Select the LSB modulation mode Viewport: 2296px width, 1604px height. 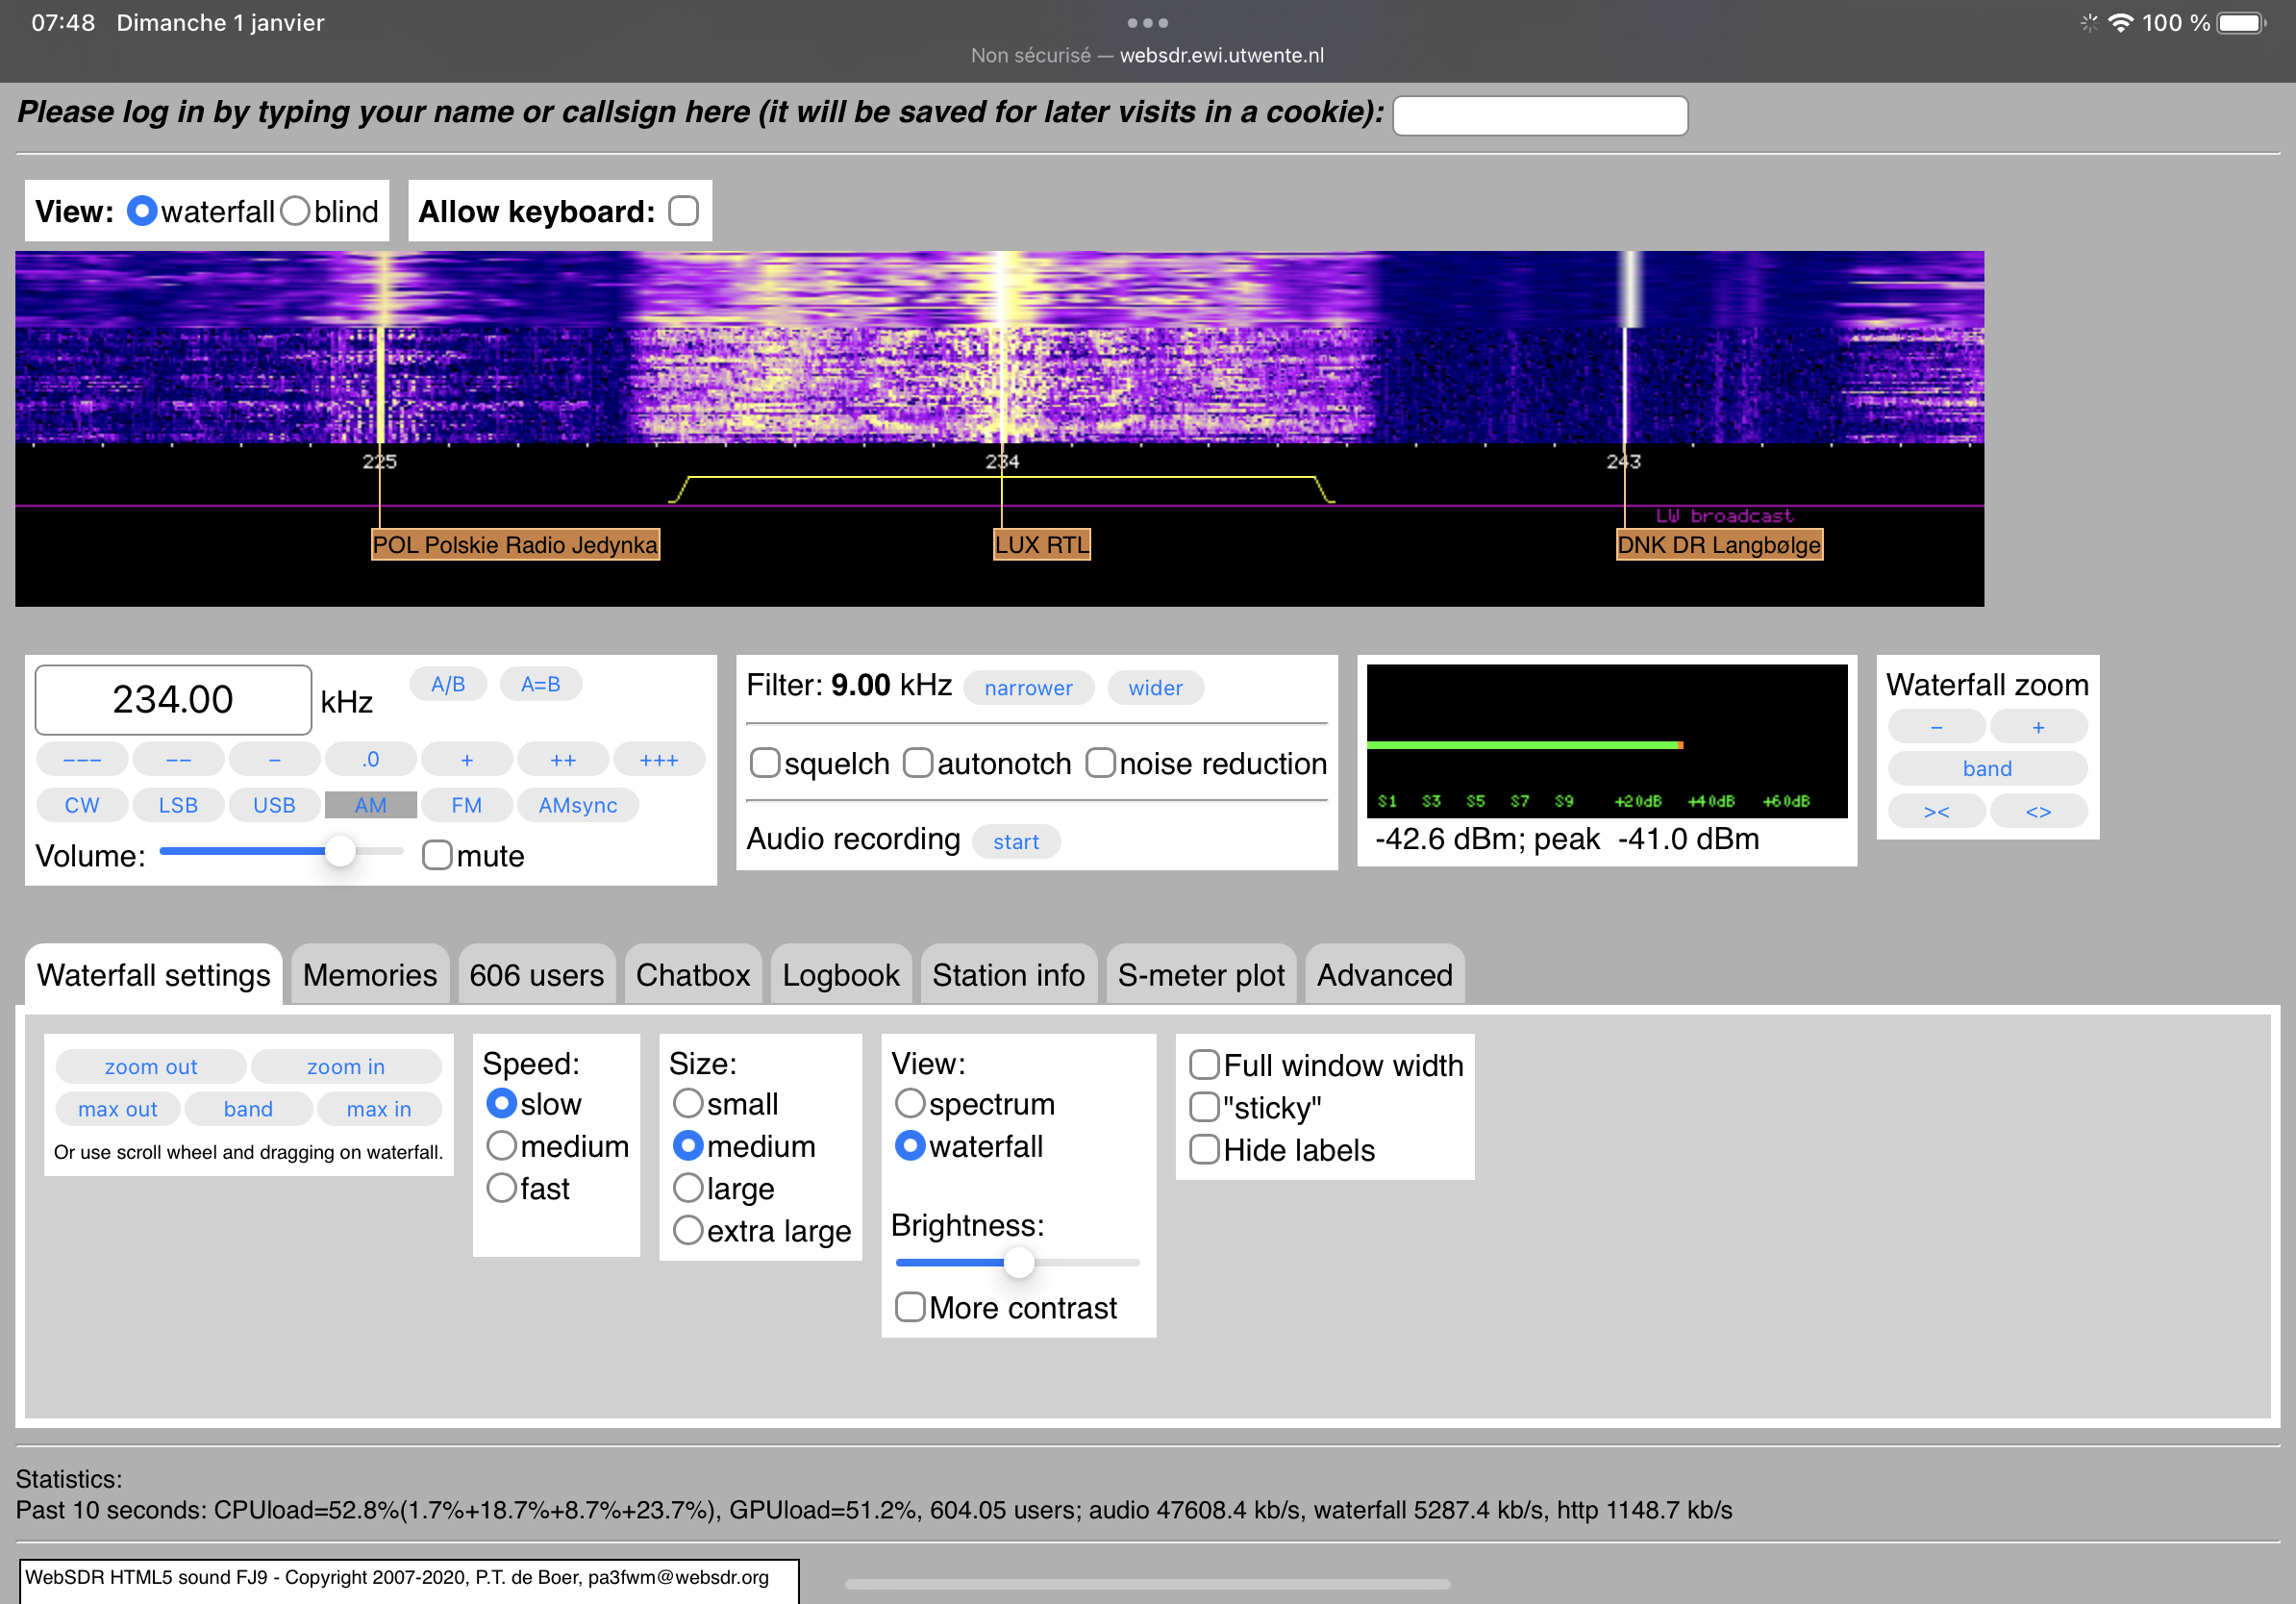178,805
